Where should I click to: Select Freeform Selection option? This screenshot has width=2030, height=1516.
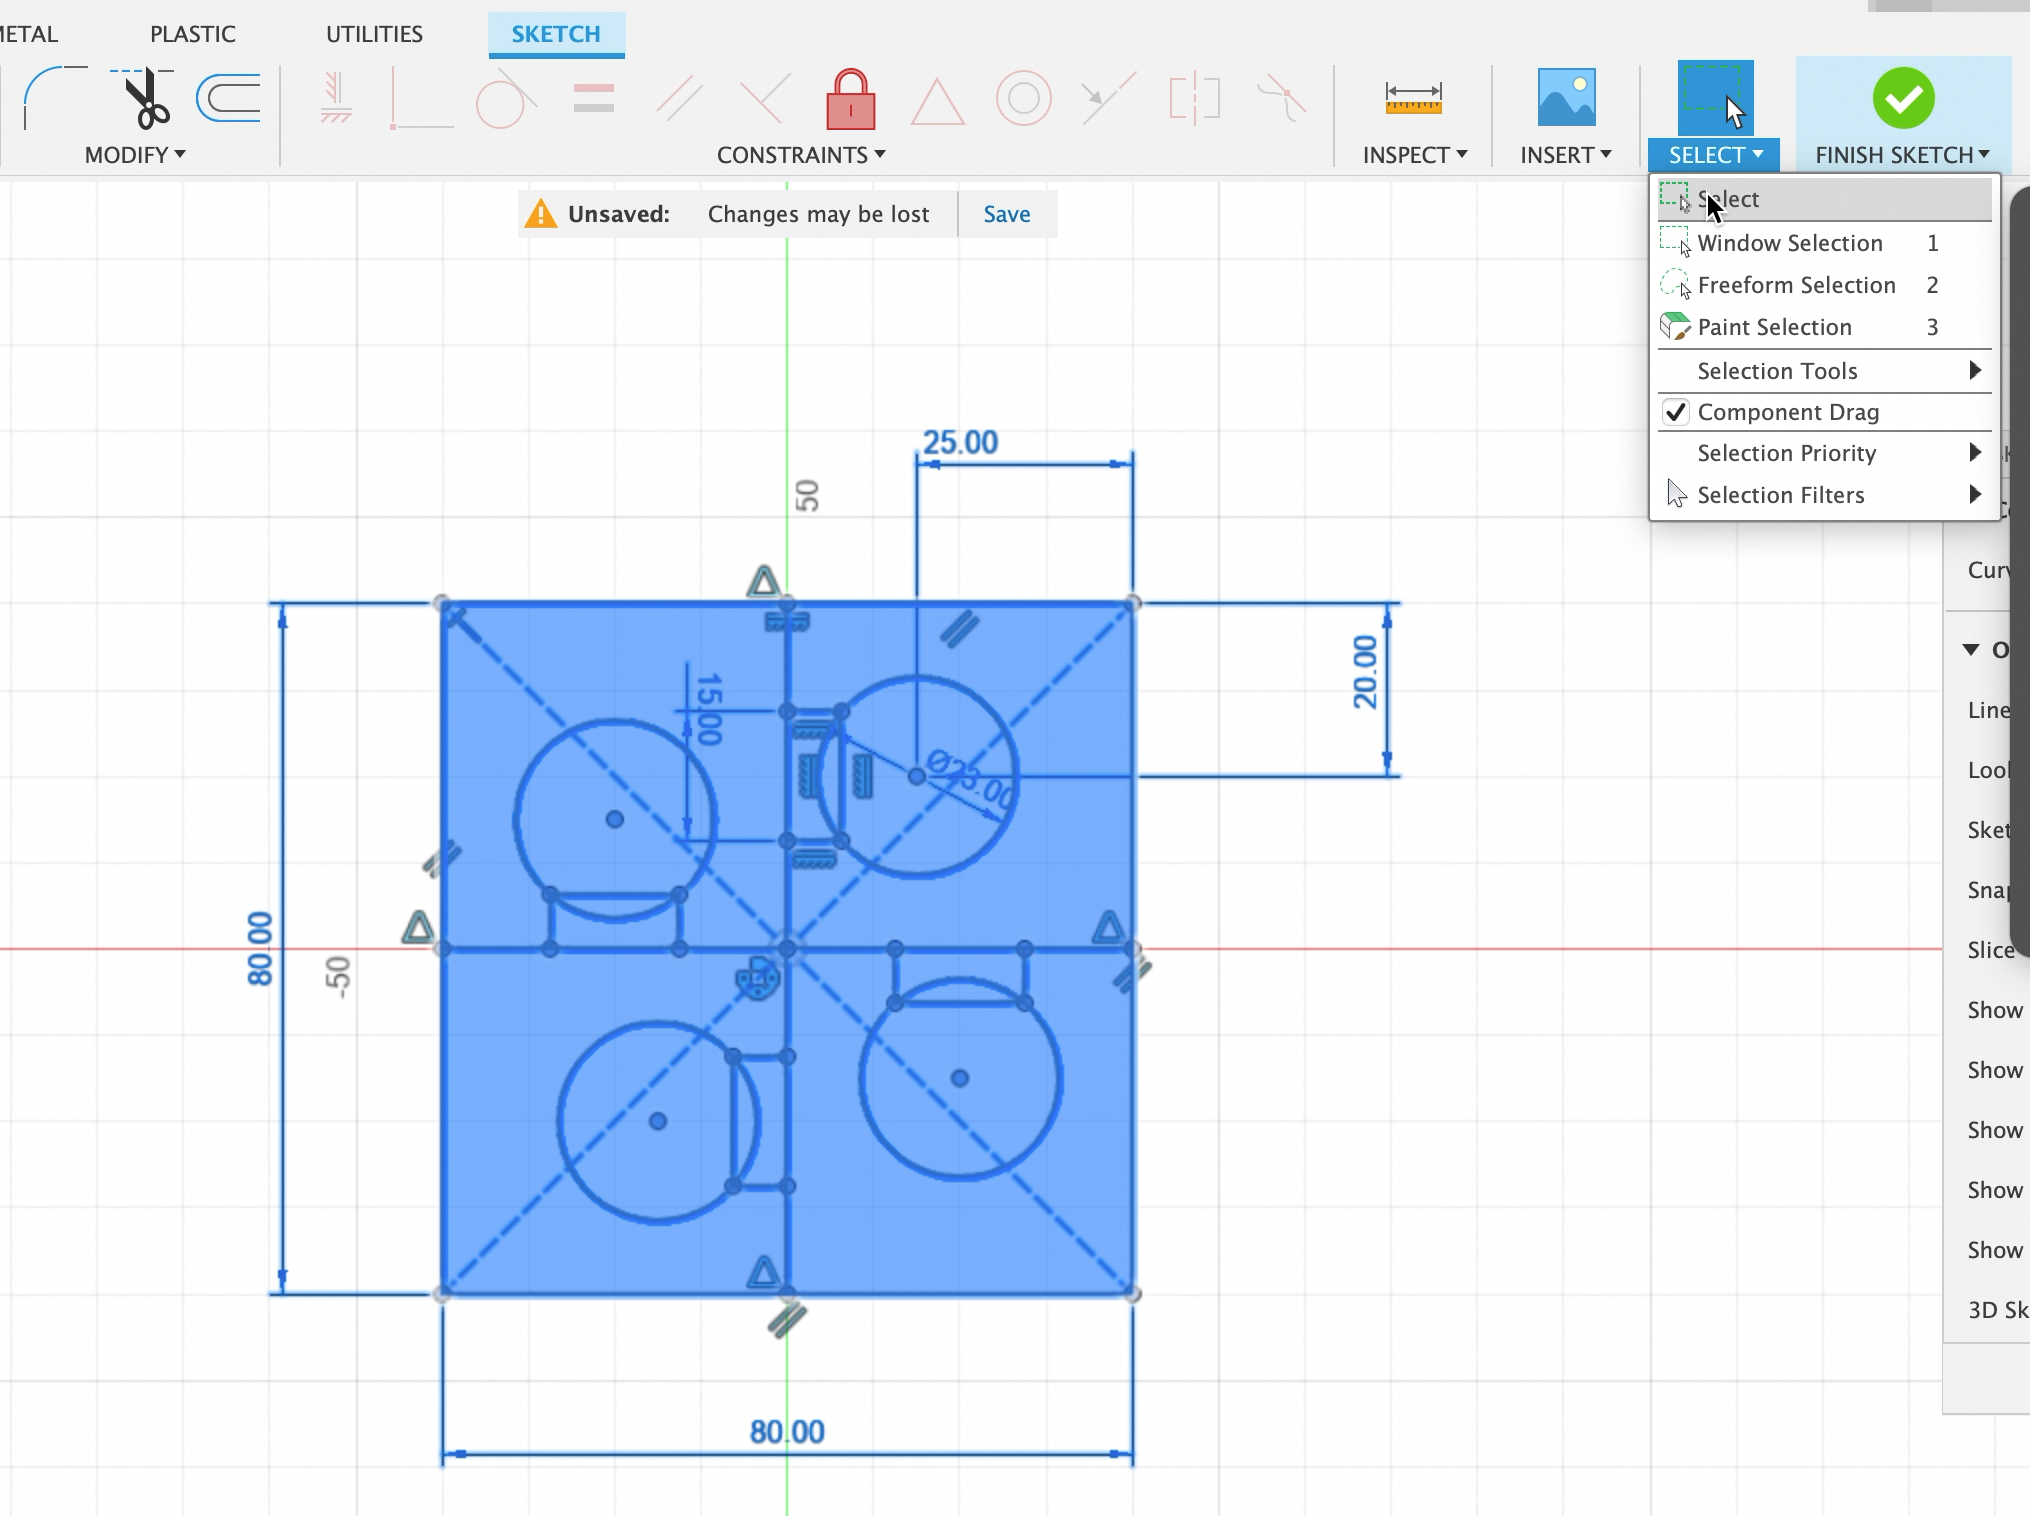point(1796,283)
